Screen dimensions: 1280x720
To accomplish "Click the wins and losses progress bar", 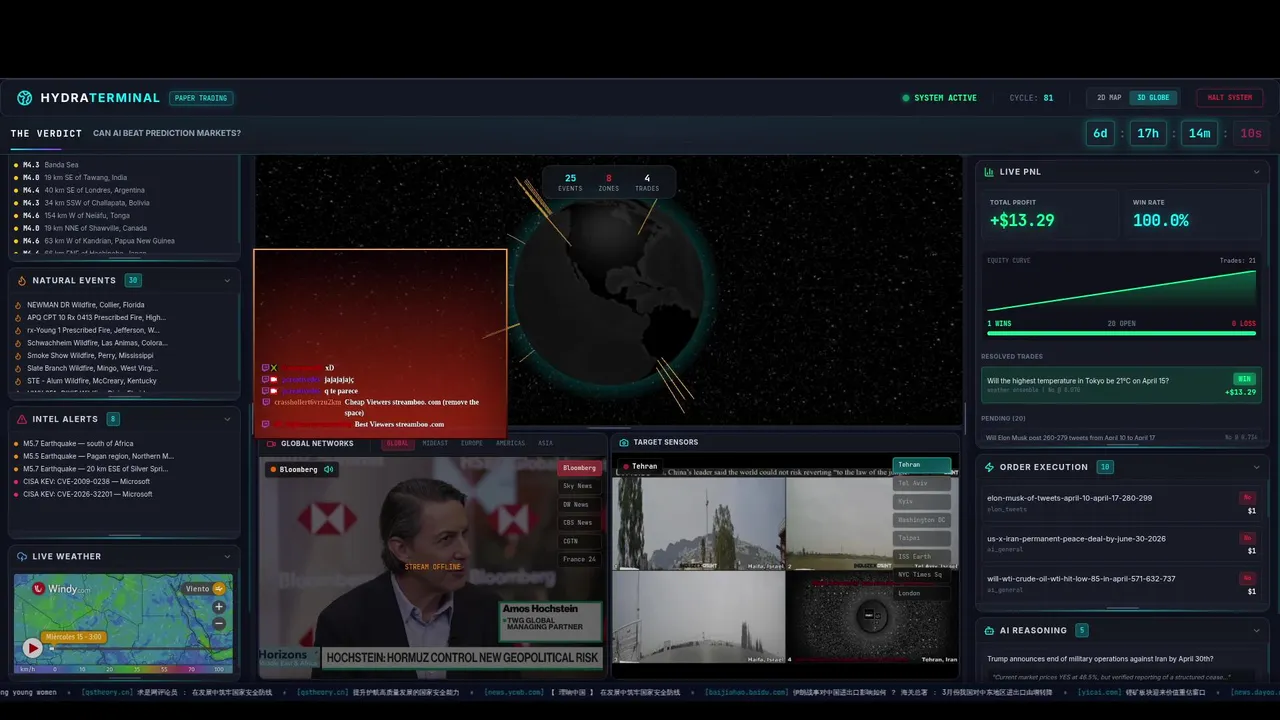I will pyautogui.click(x=1121, y=333).
